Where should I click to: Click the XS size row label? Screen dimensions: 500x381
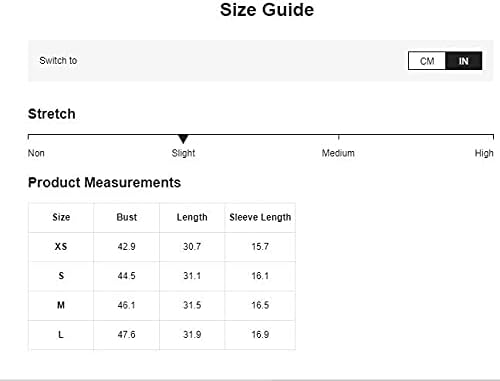pos(61,246)
